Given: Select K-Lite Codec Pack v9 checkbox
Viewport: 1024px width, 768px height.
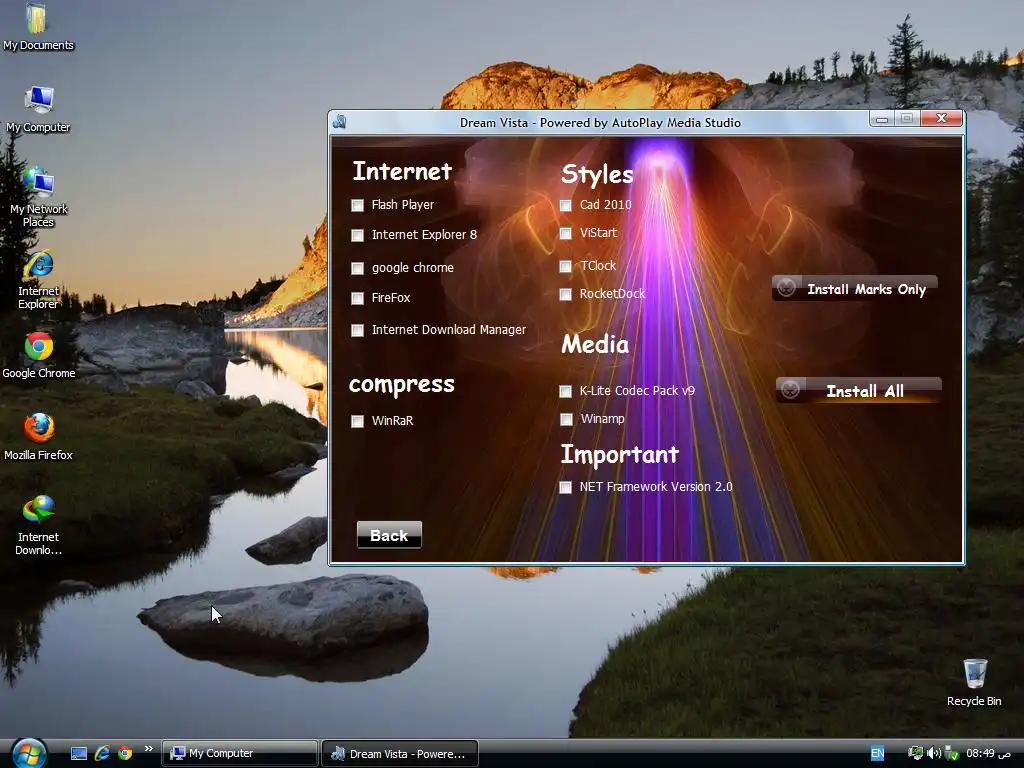Looking at the screenshot, I should [x=566, y=391].
